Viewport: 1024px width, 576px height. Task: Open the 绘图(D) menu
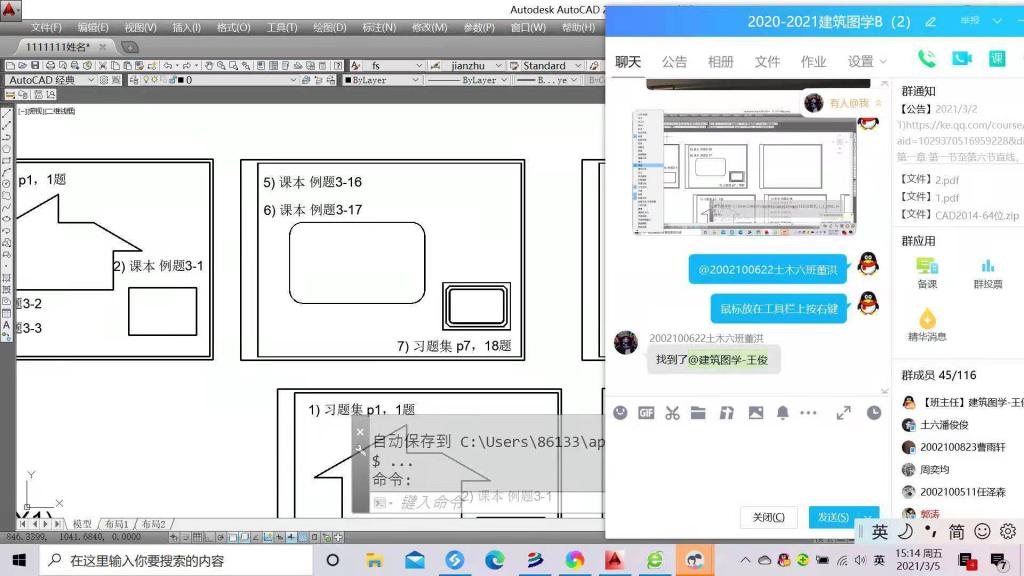(x=329, y=27)
